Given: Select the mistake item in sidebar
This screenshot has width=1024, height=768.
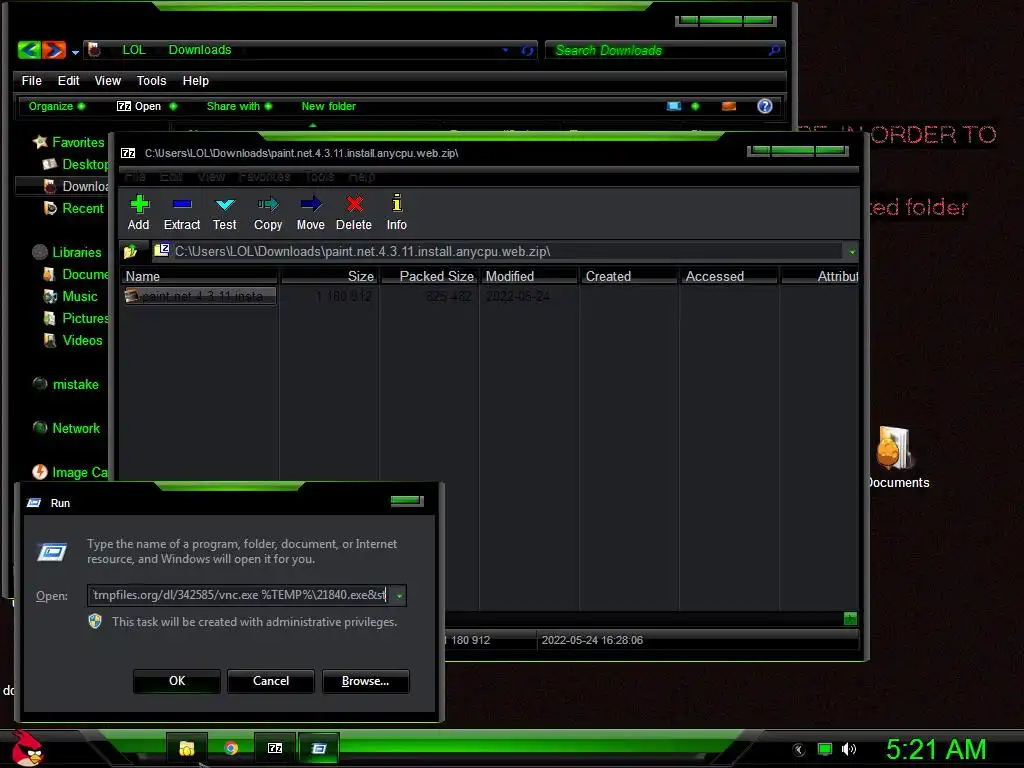Looking at the screenshot, I should [x=66, y=384].
